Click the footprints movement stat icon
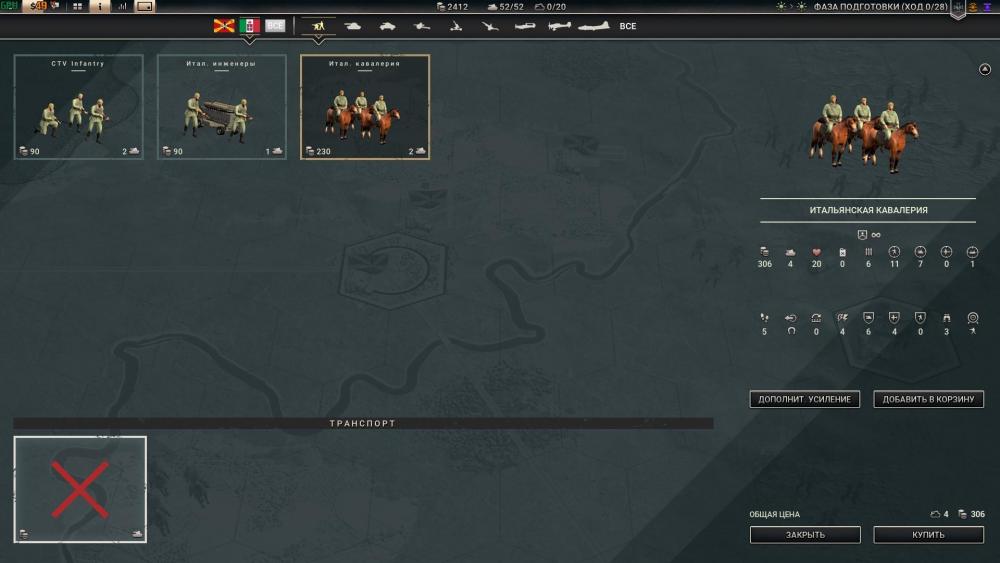This screenshot has height=563, width=1000. click(x=764, y=318)
